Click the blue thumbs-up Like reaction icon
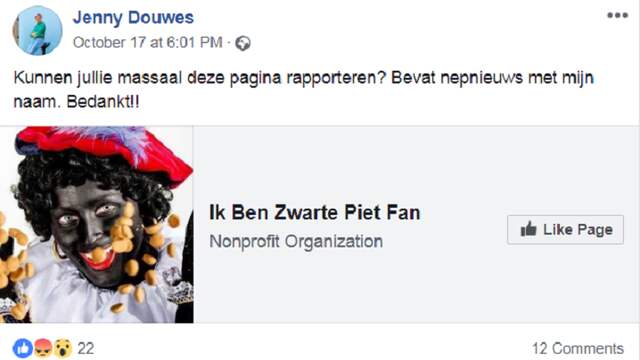Screen dimensions: 640x360 [x=23, y=348]
